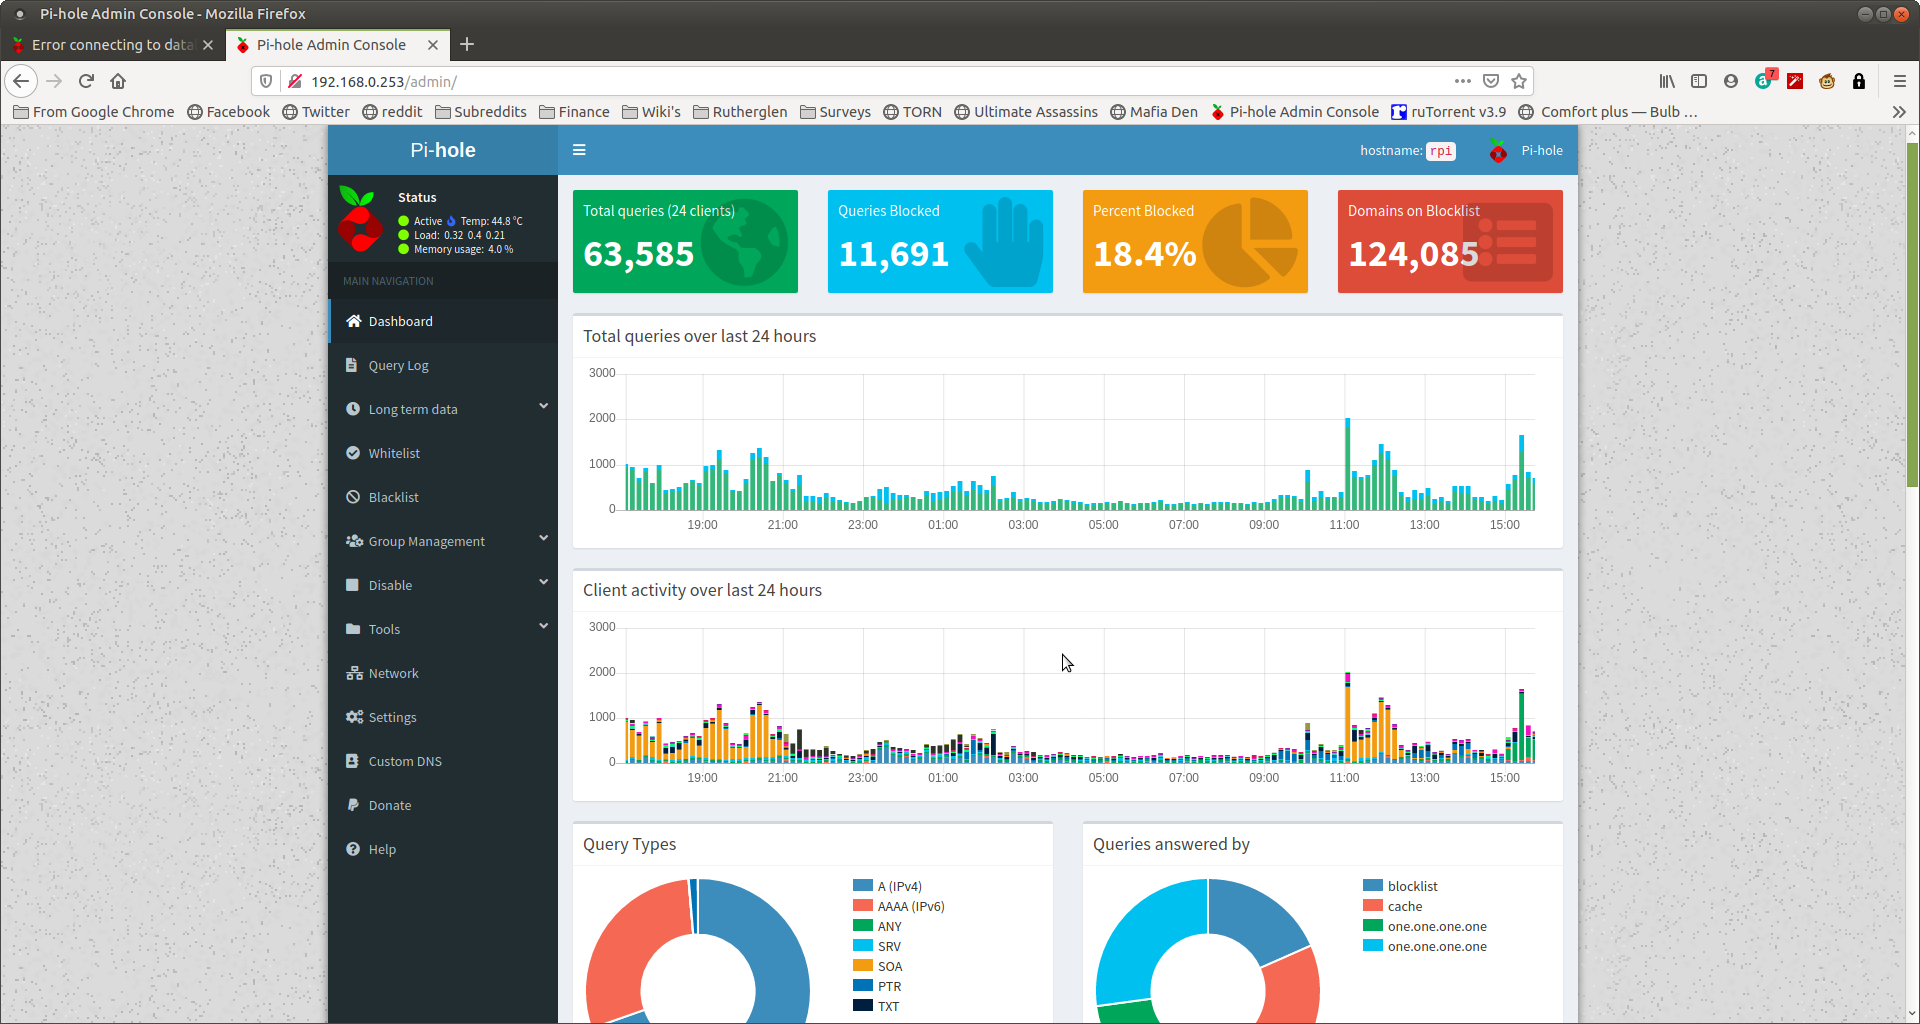This screenshot has height=1024, width=1920.
Task: Show more bookmarks with the chevron icon
Action: pos(1899,112)
